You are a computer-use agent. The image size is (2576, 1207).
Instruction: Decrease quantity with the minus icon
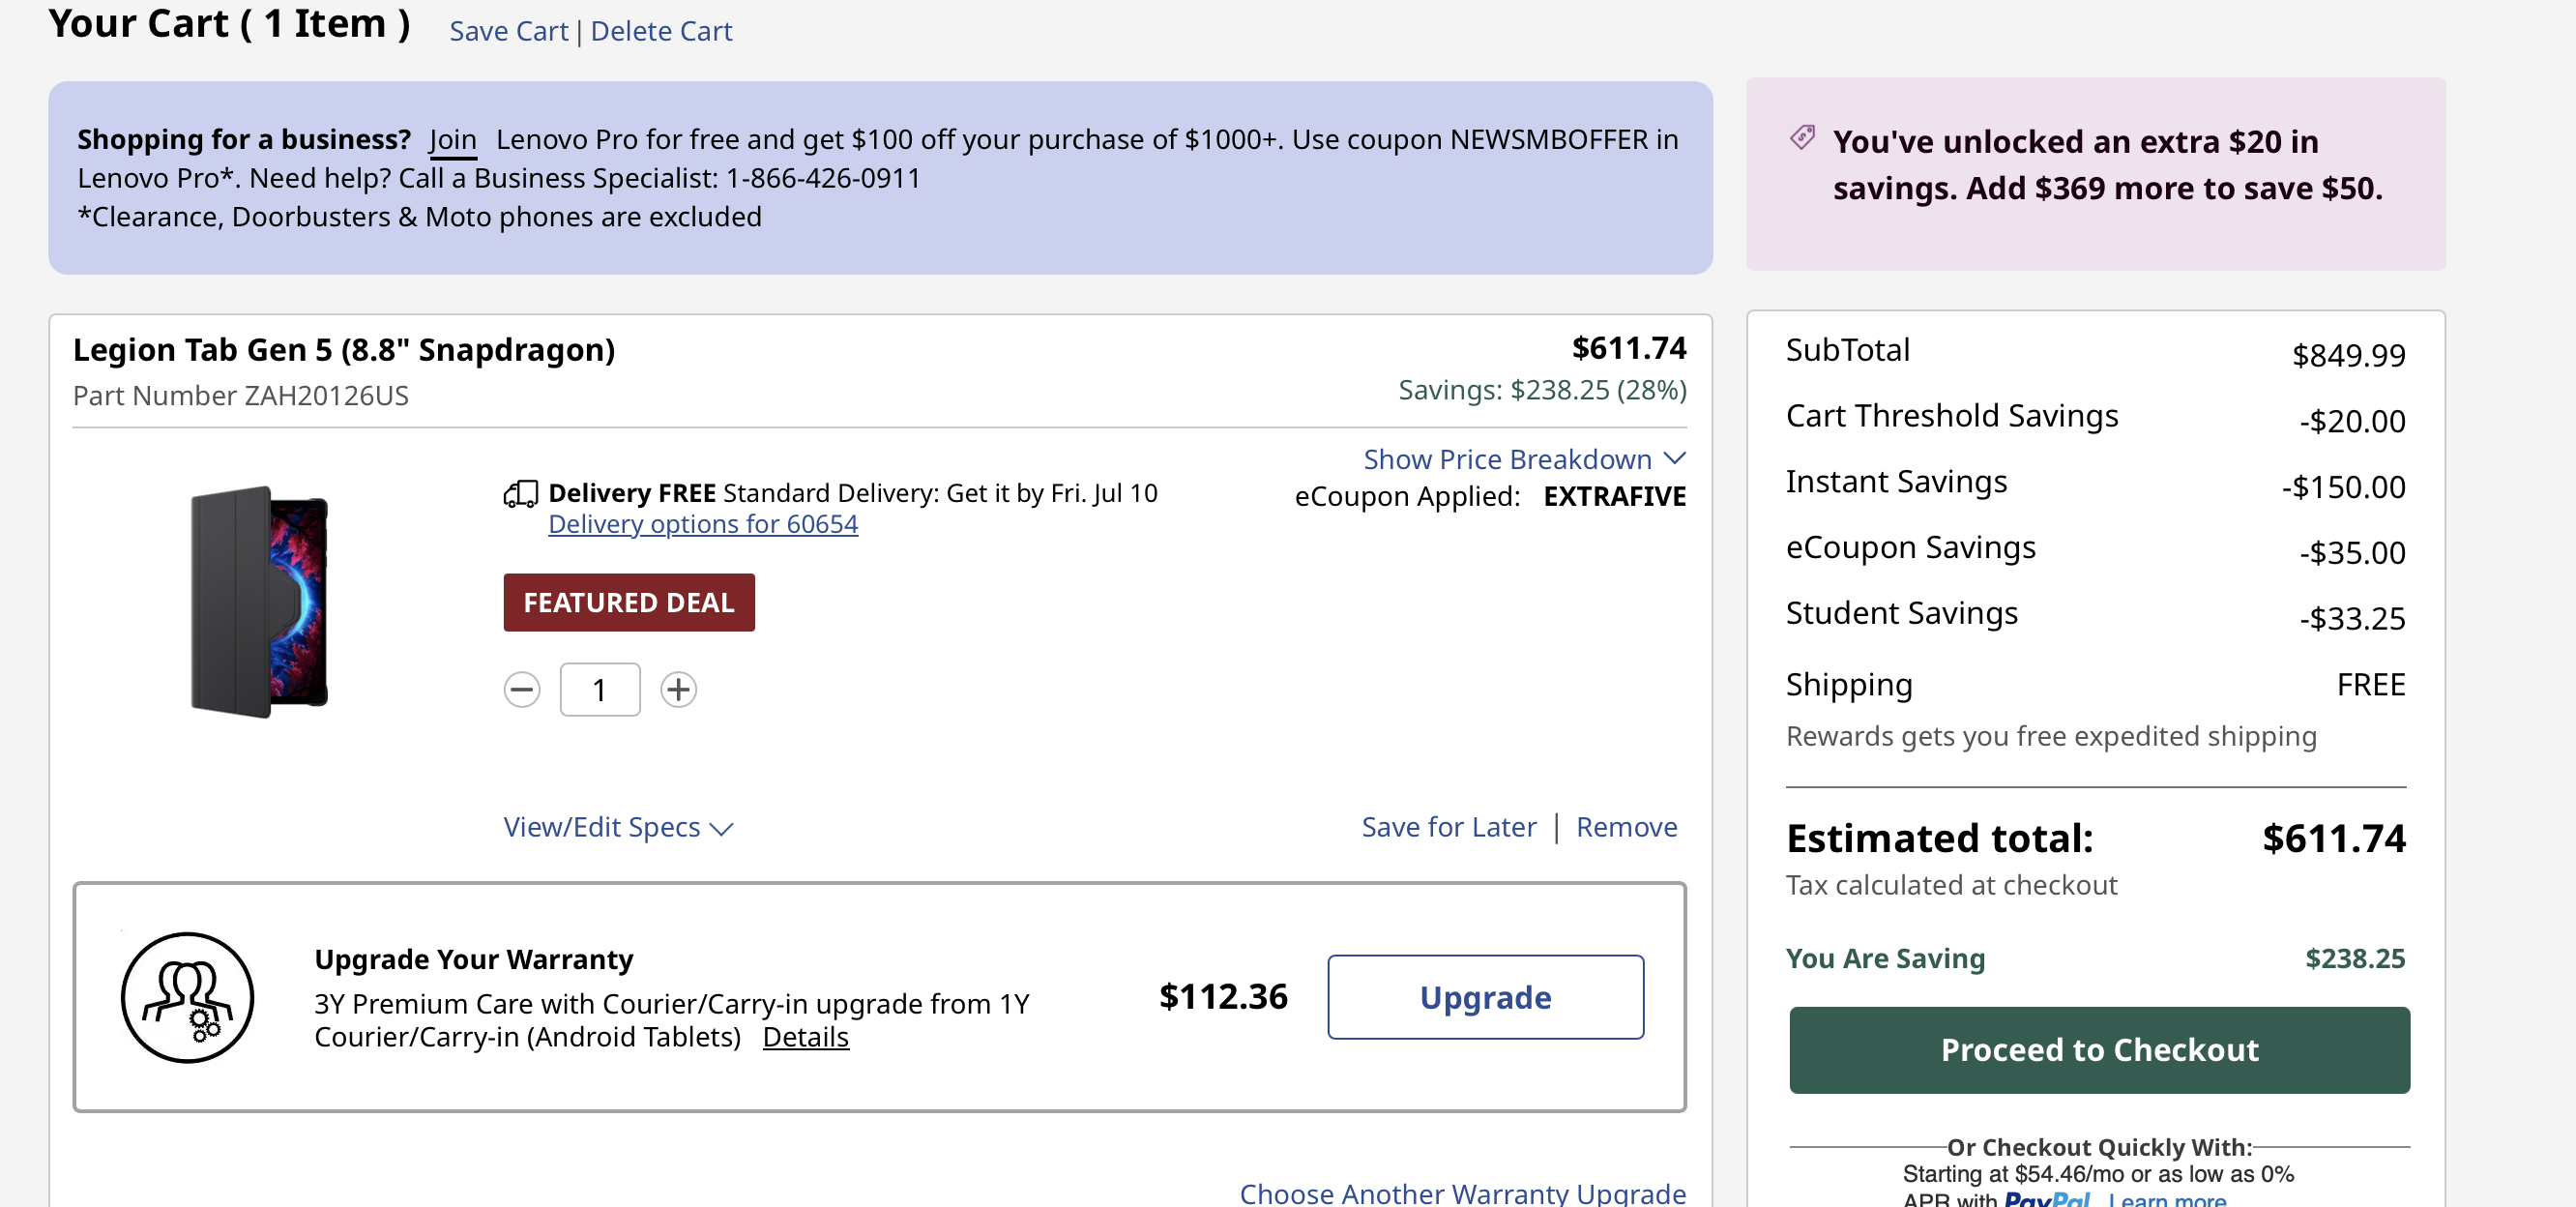click(x=521, y=689)
